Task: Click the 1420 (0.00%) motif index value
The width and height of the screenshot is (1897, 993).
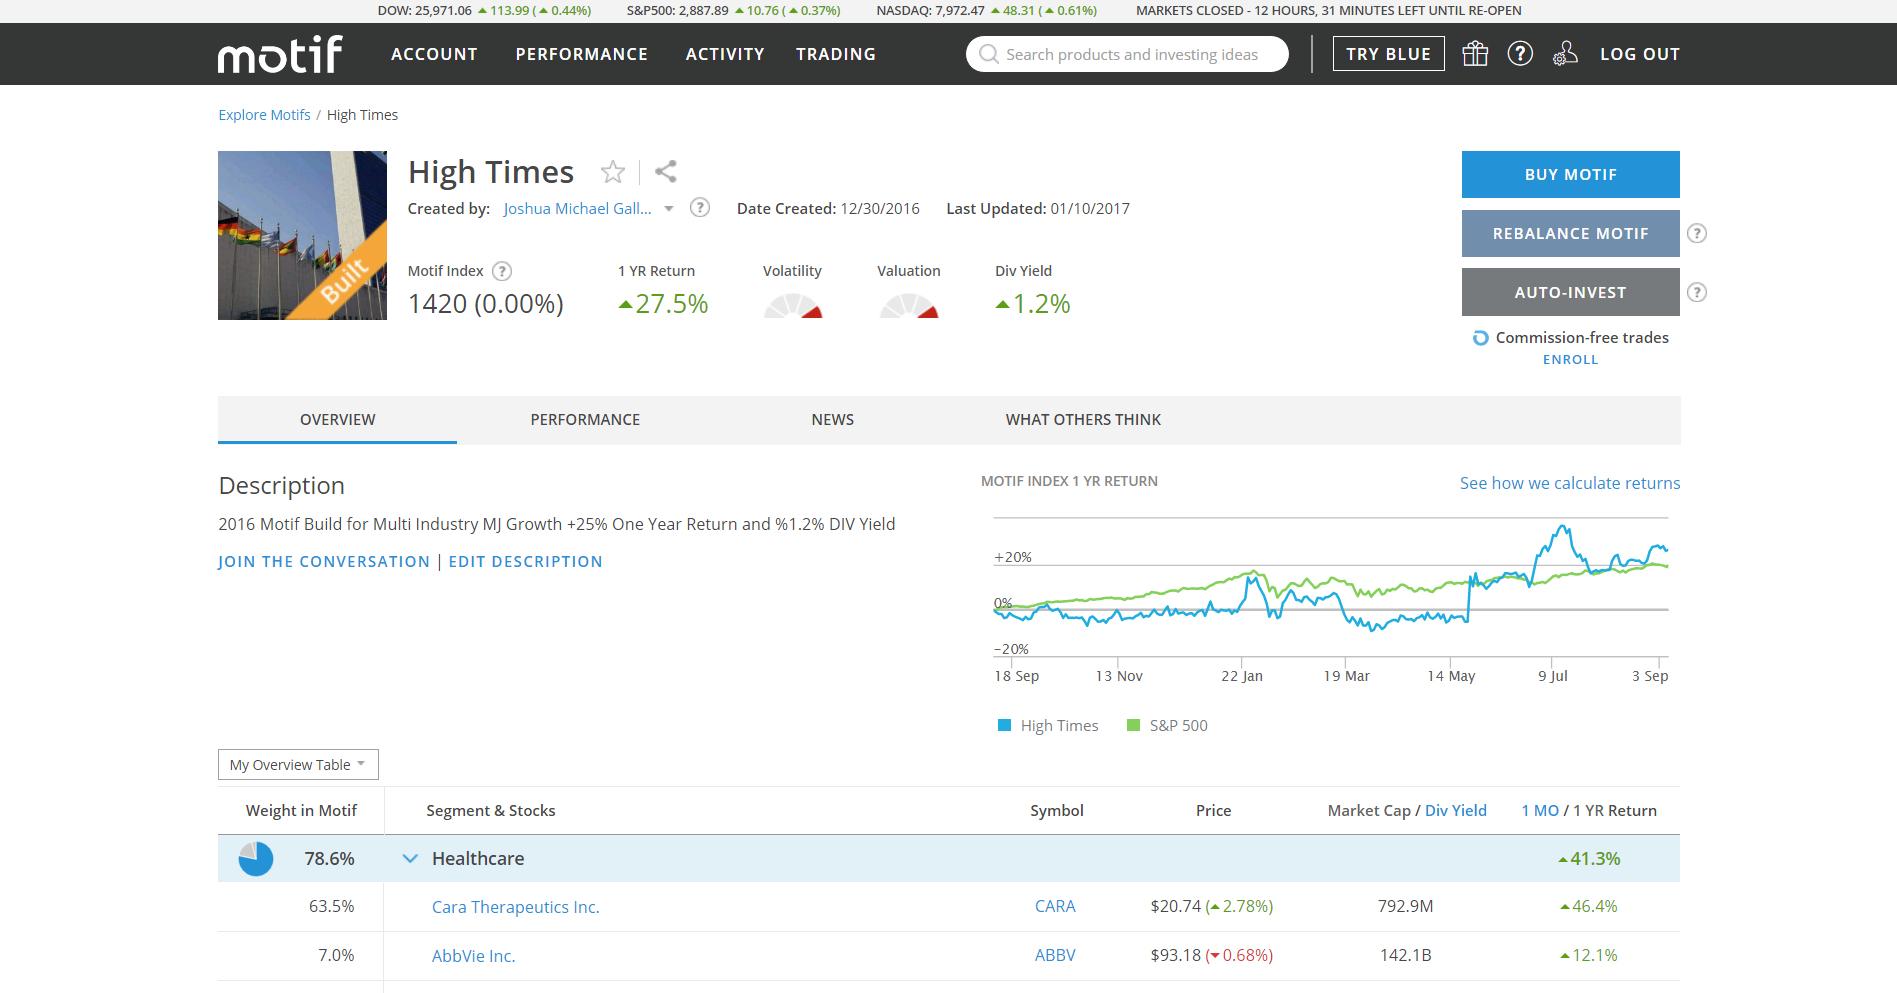Action: [x=485, y=304]
